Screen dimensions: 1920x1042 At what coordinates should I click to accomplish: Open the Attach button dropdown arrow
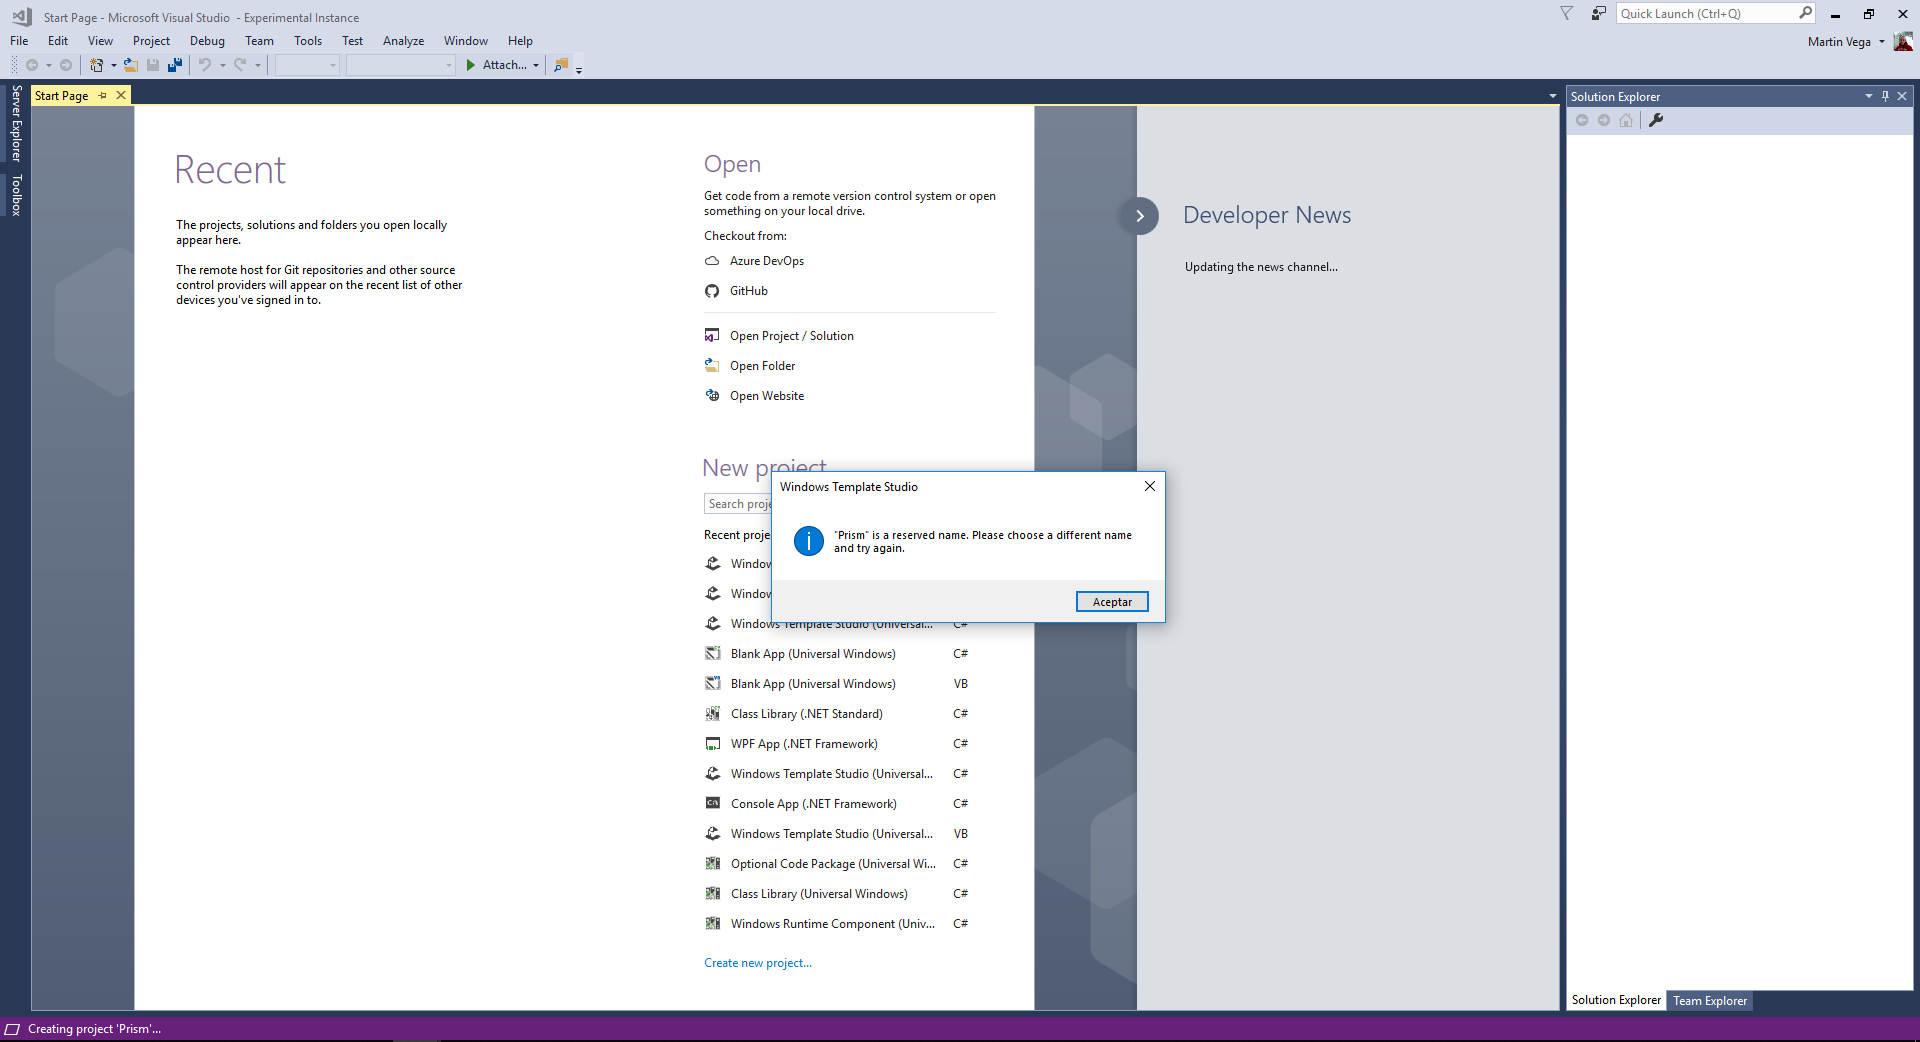point(536,66)
